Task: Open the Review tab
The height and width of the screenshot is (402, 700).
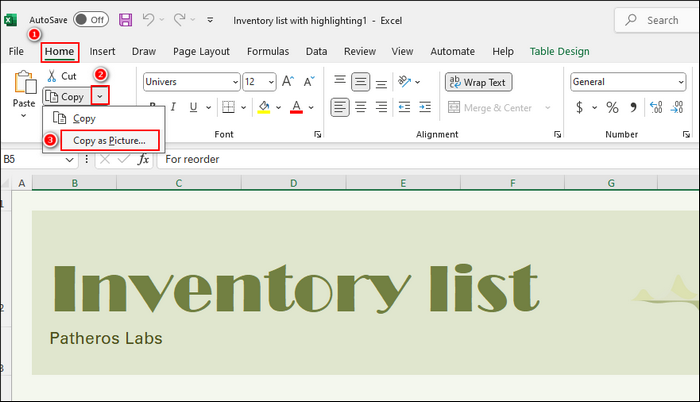Action: pos(360,51)
